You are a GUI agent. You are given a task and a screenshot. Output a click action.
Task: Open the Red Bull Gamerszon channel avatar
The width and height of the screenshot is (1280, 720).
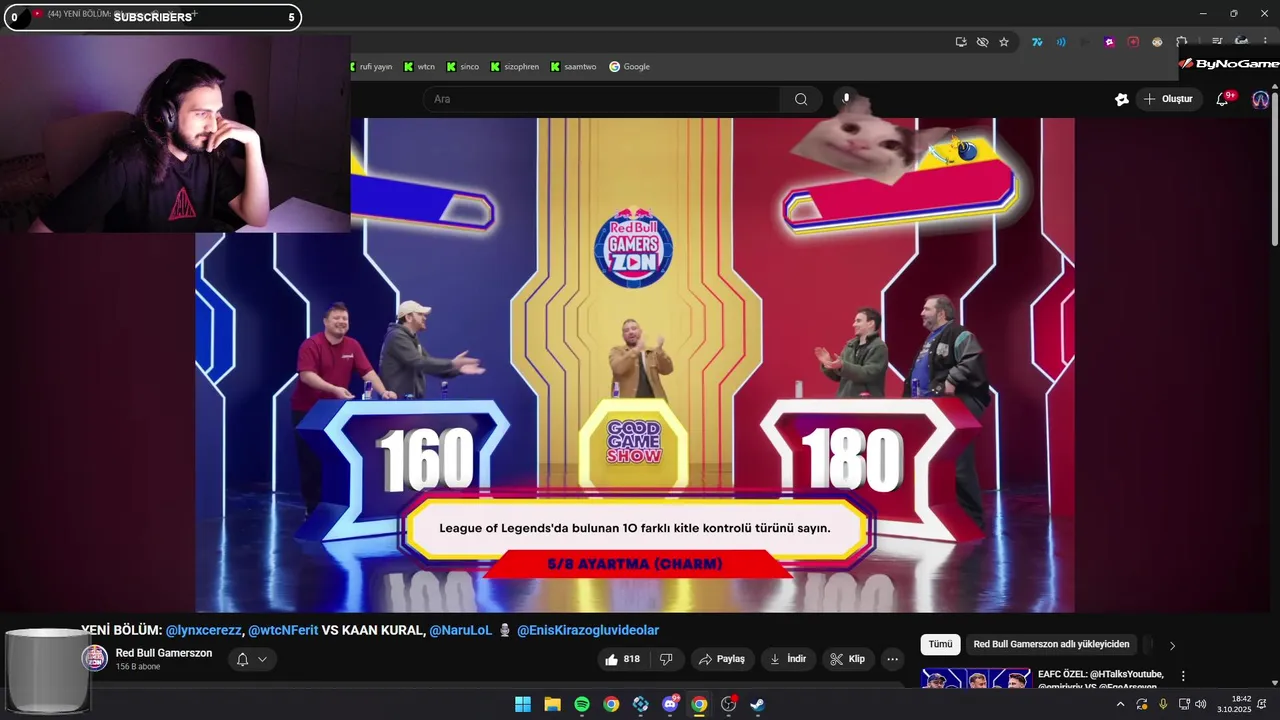click(x=95, y=658)
